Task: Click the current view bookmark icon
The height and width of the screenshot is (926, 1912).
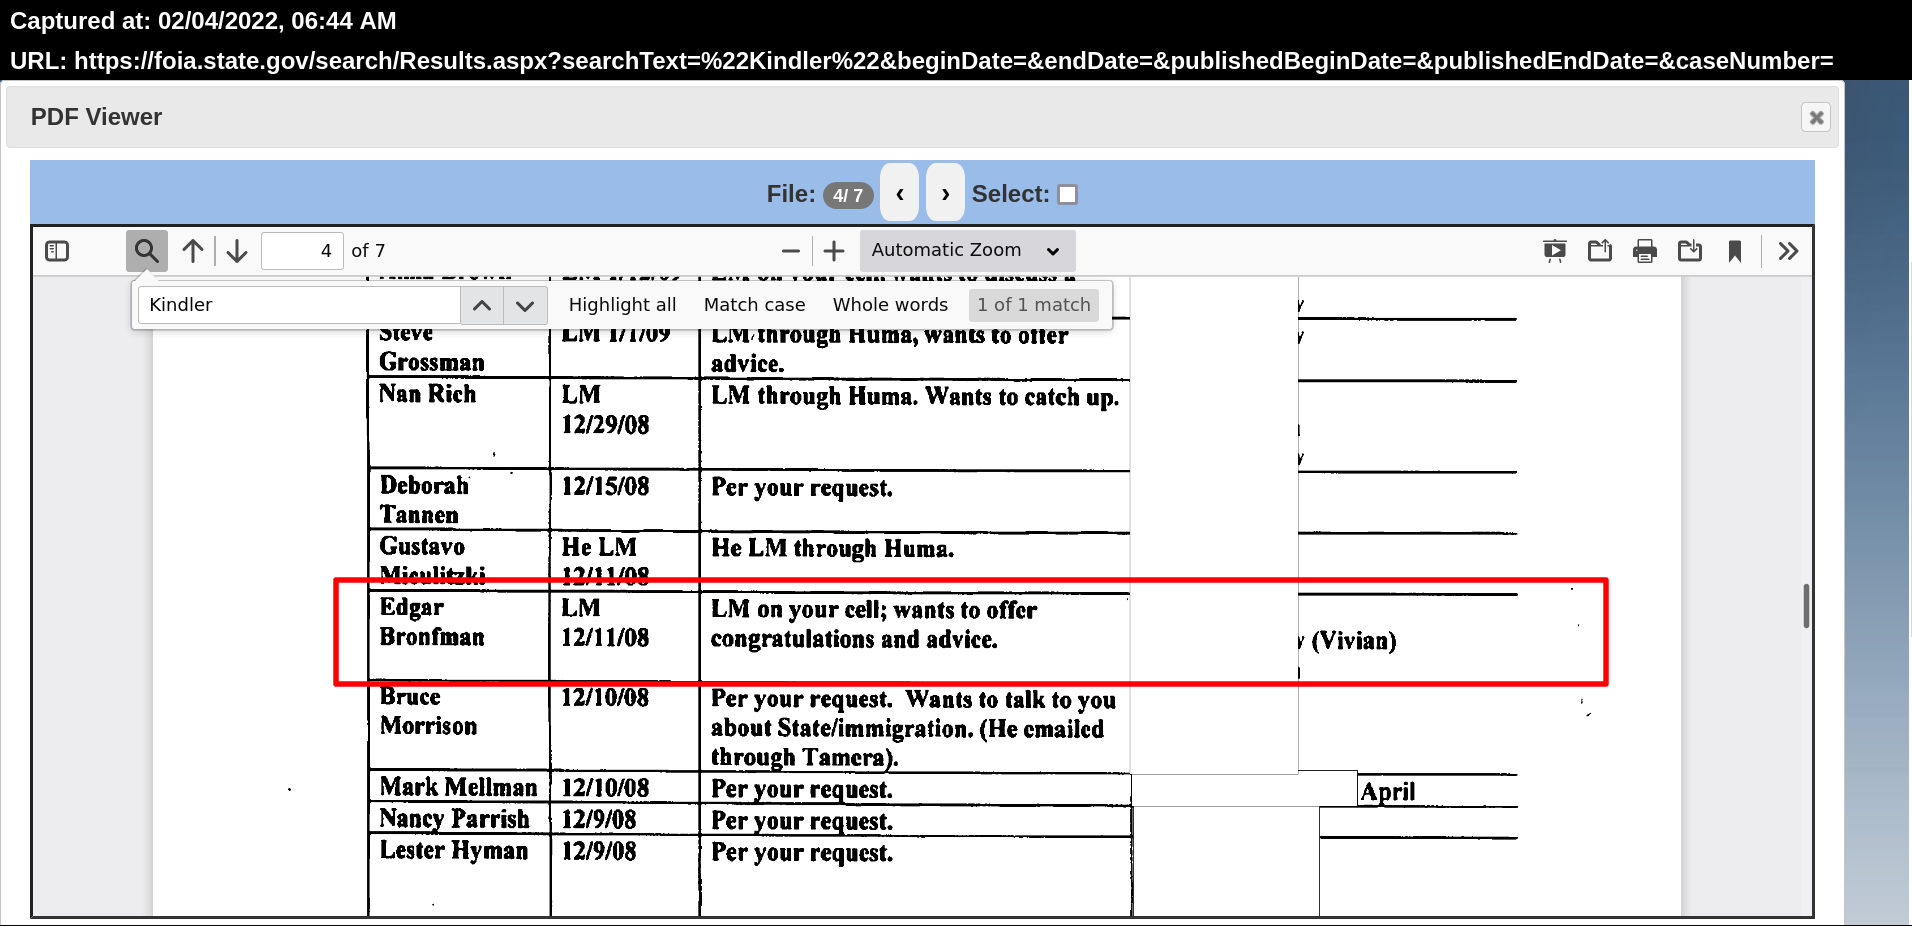Action: (x=1735, y=251)
